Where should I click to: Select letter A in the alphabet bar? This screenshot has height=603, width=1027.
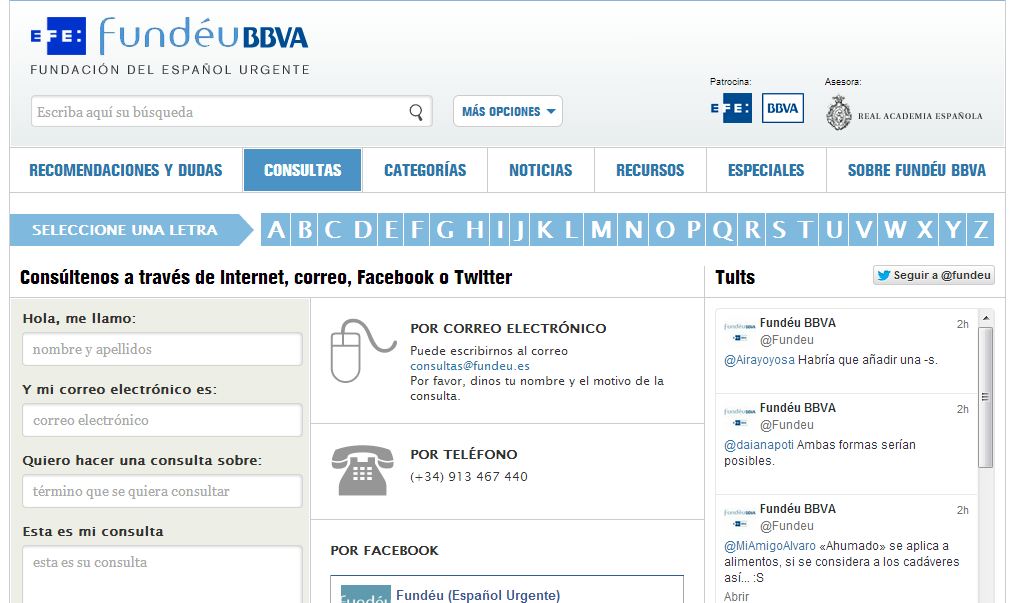click(276, 230)
